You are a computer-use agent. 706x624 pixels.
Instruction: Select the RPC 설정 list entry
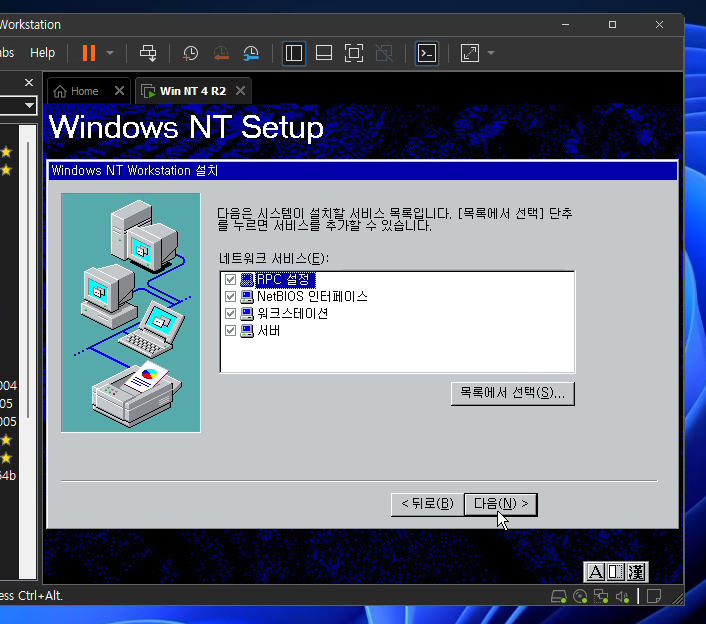coord(285,280)
